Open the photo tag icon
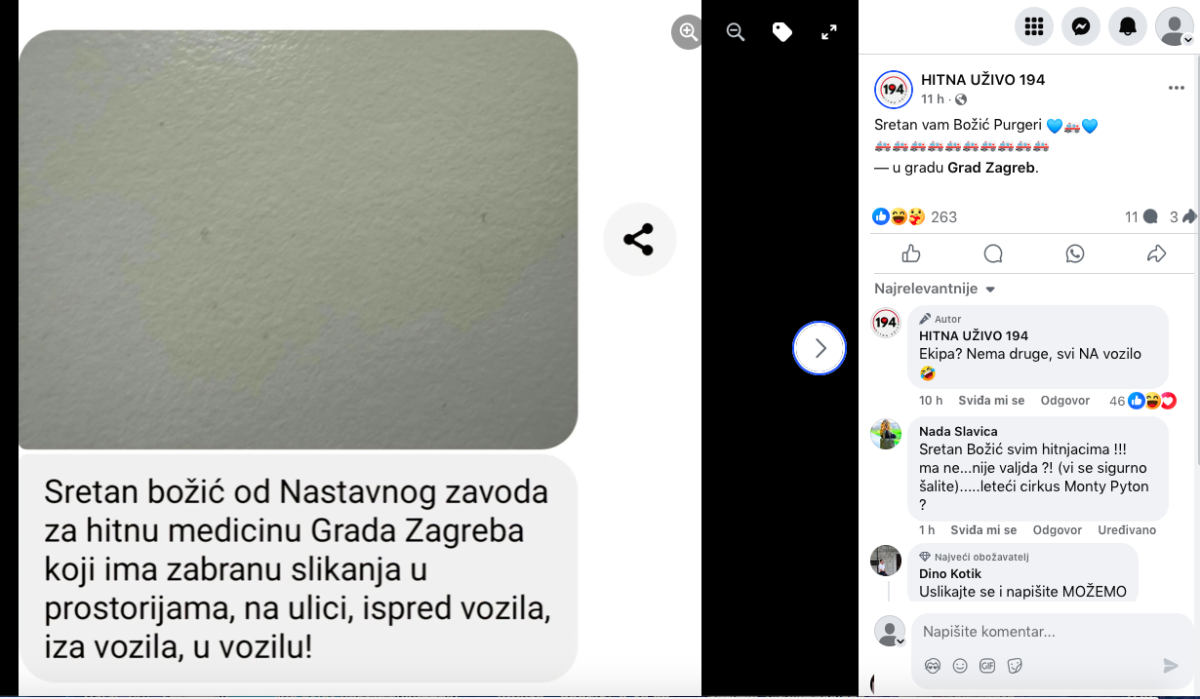 782,32
